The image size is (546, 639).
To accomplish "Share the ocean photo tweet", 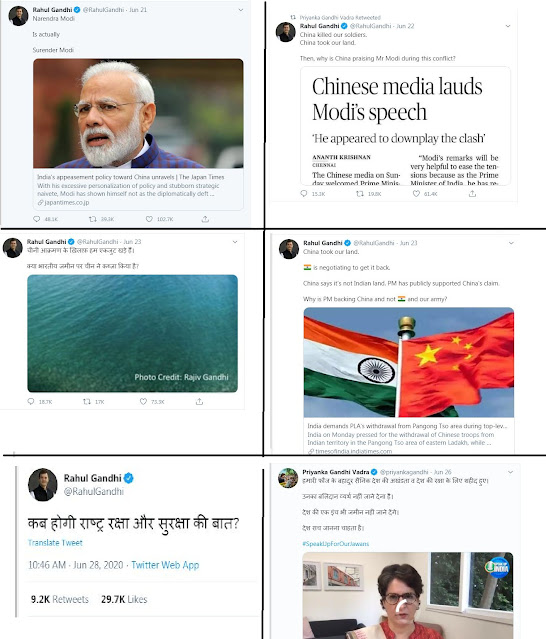I will 199,402.
